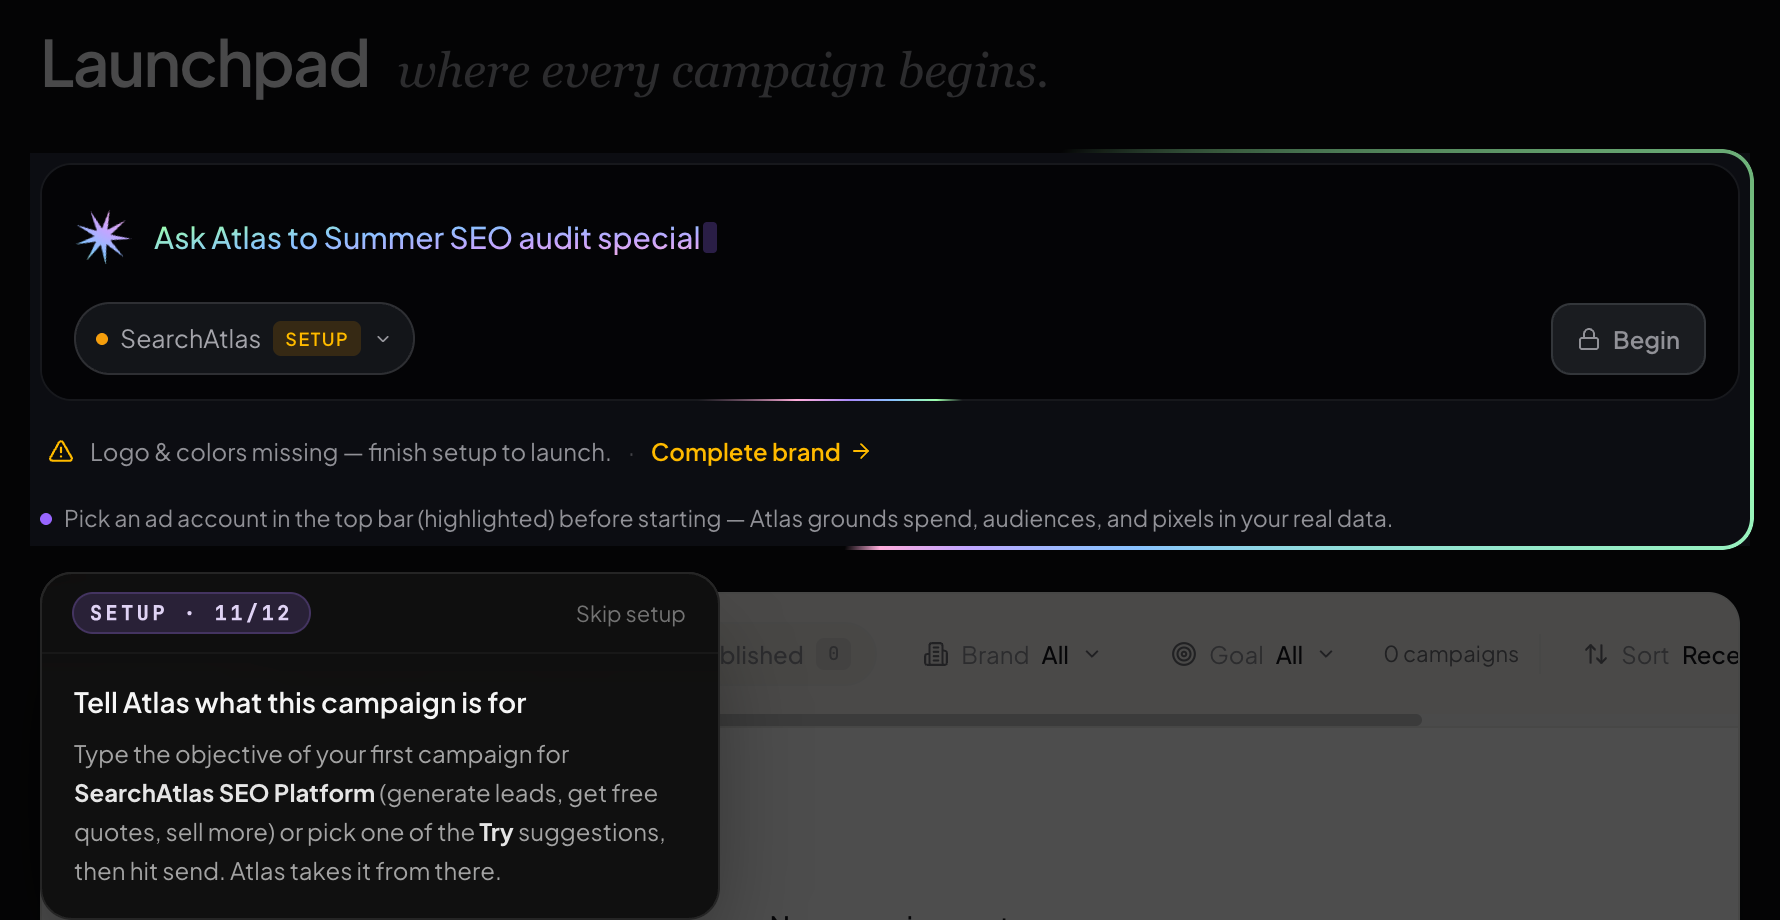Click the arrow next to Complete brand
This screenshot has height=920, width=1780.
(x=861, y=452)
